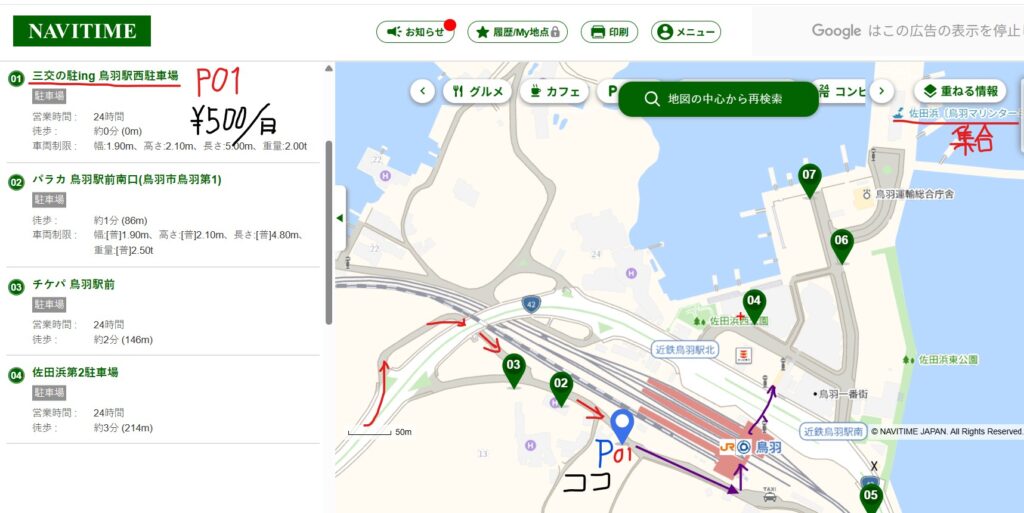
Task: Click the JR 鳥羽 station icon
Action: point(743,447)
